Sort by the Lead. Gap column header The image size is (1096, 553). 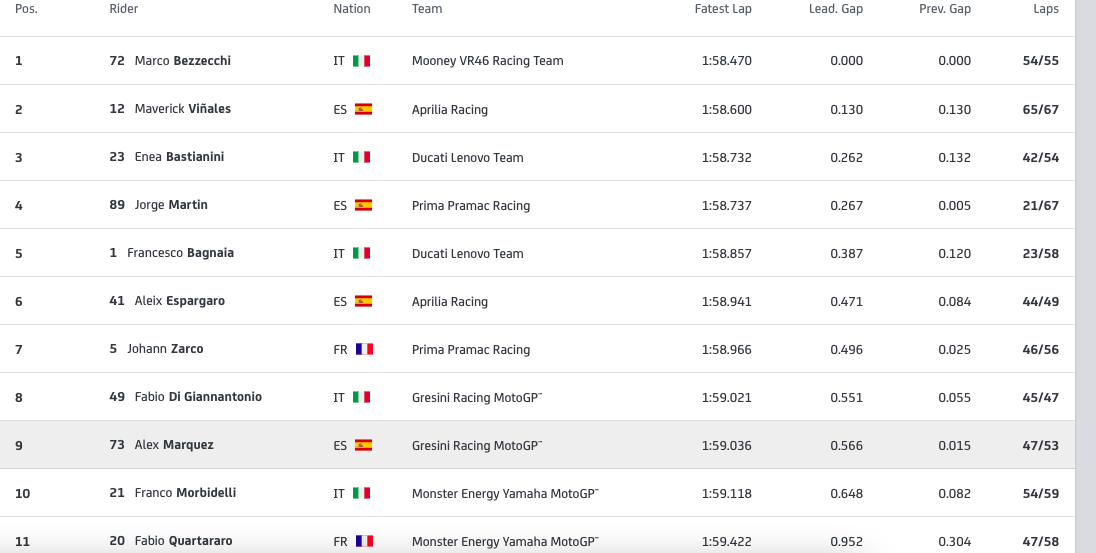(x=835, y=9)
